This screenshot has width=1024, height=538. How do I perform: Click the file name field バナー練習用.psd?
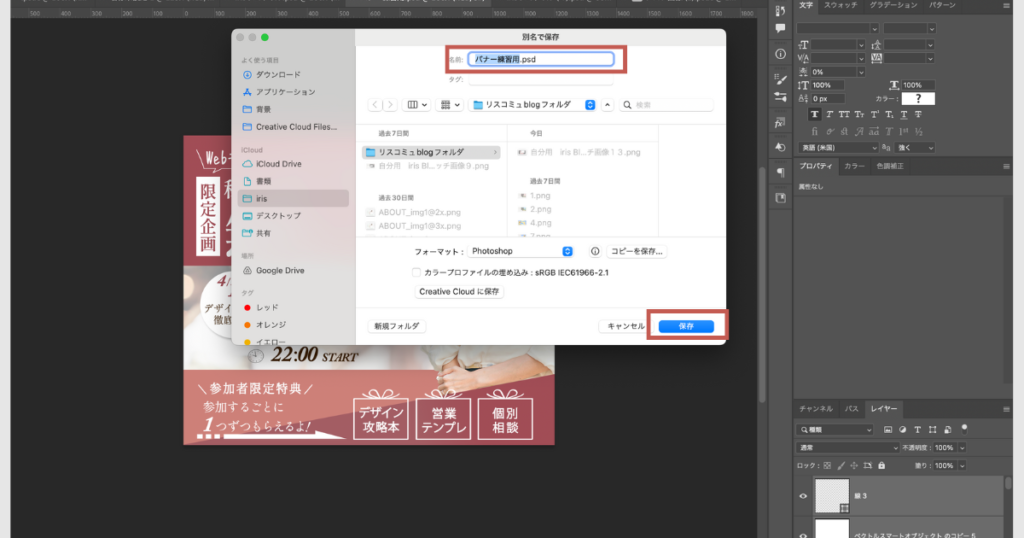(541, 59)
